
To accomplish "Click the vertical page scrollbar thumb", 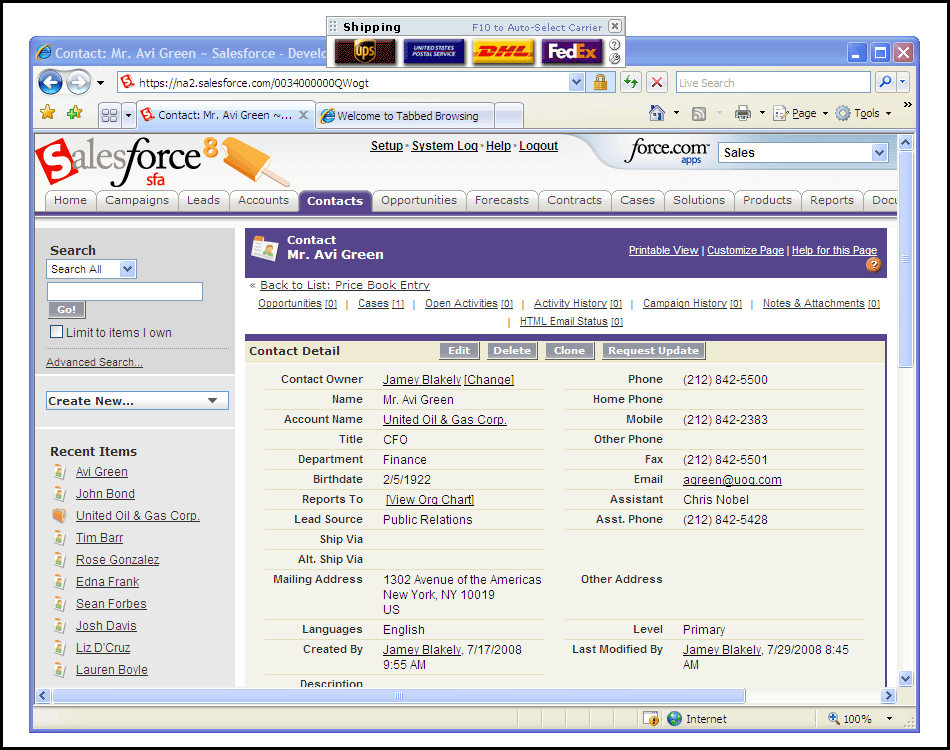I will coord(905,259).
